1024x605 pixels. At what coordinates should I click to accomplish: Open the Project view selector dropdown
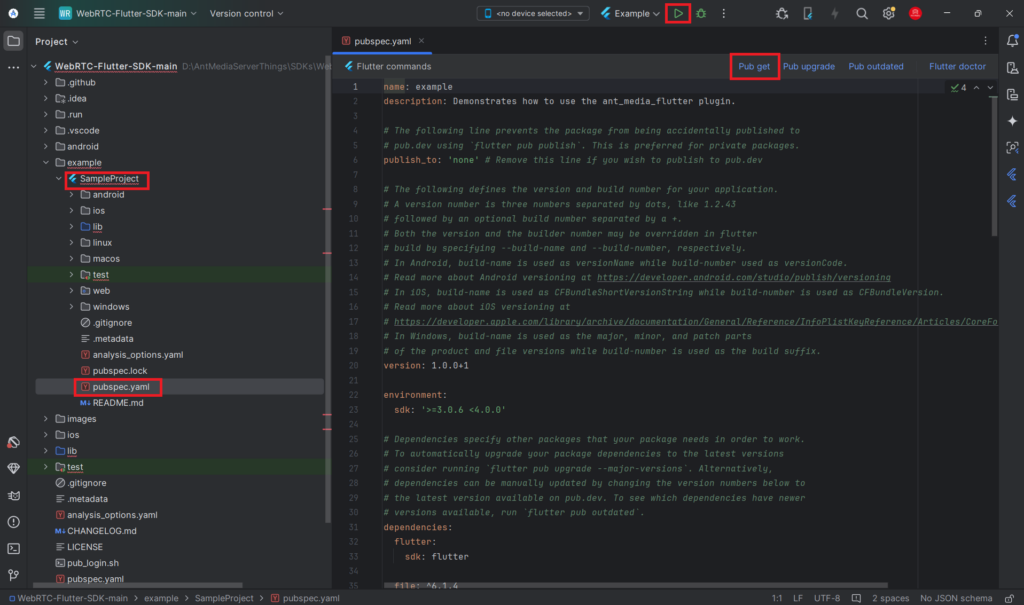pos(57,42)
